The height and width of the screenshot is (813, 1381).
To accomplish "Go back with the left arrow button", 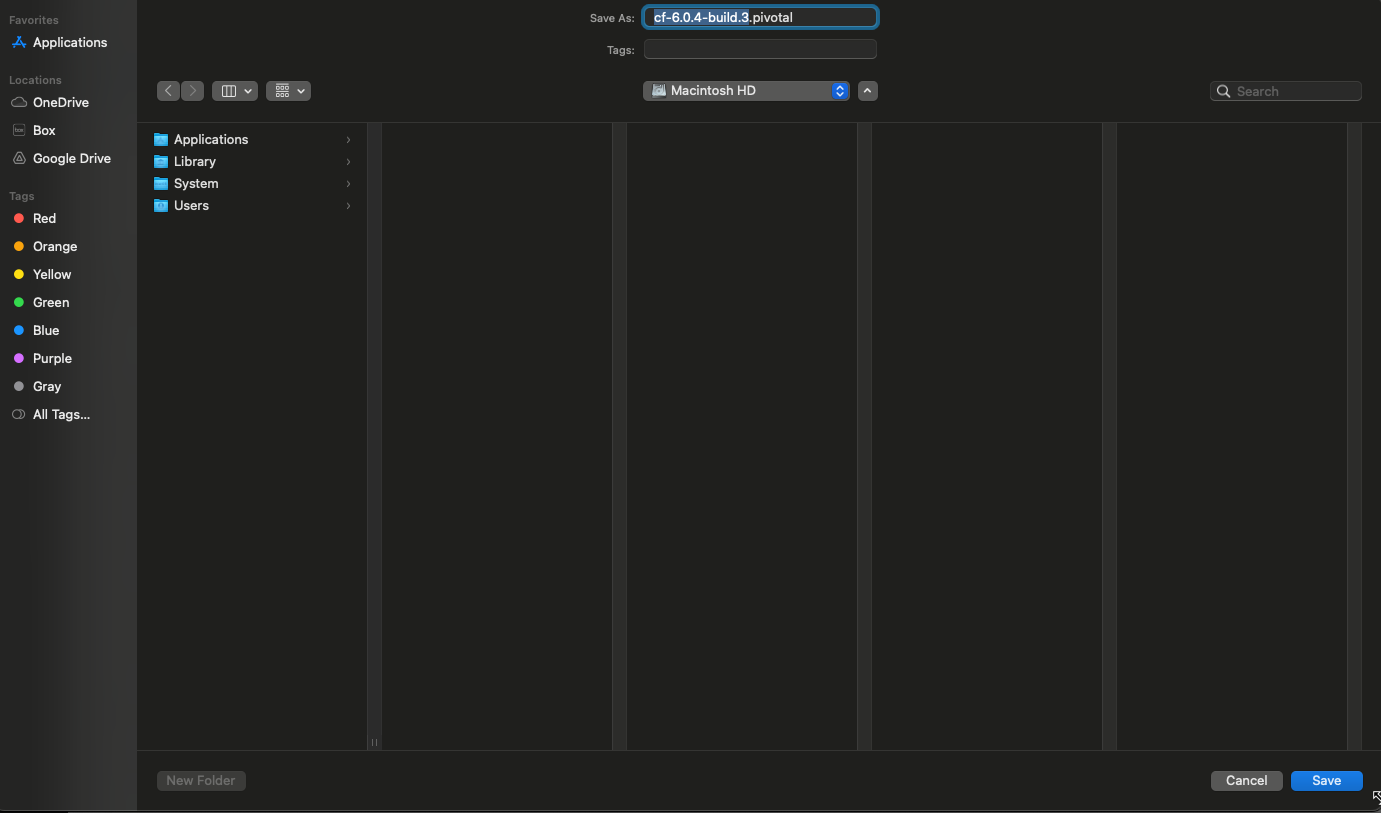I will 168,91.
